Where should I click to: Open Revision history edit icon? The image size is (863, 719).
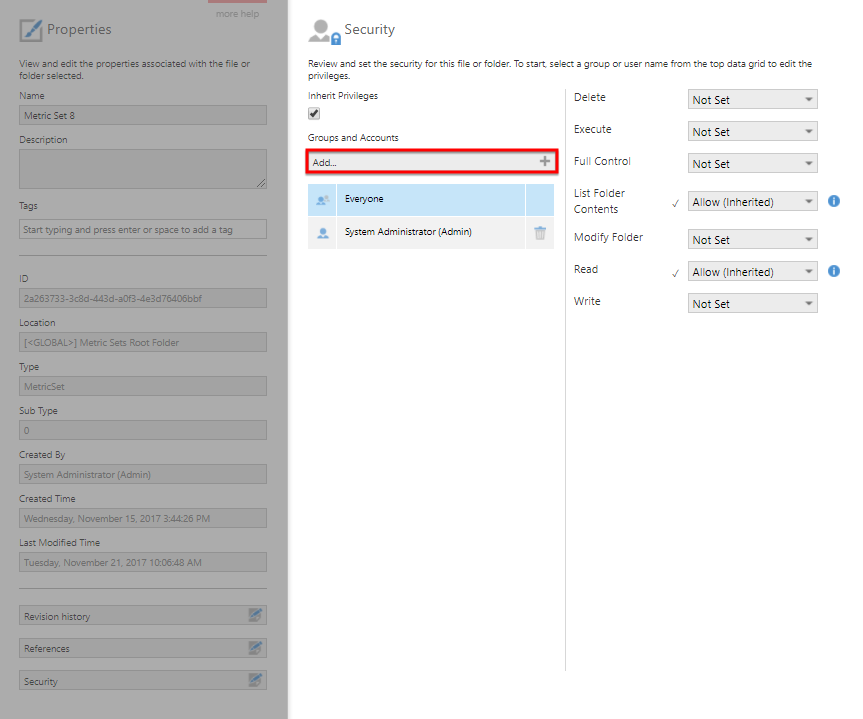tap(256, 616)
